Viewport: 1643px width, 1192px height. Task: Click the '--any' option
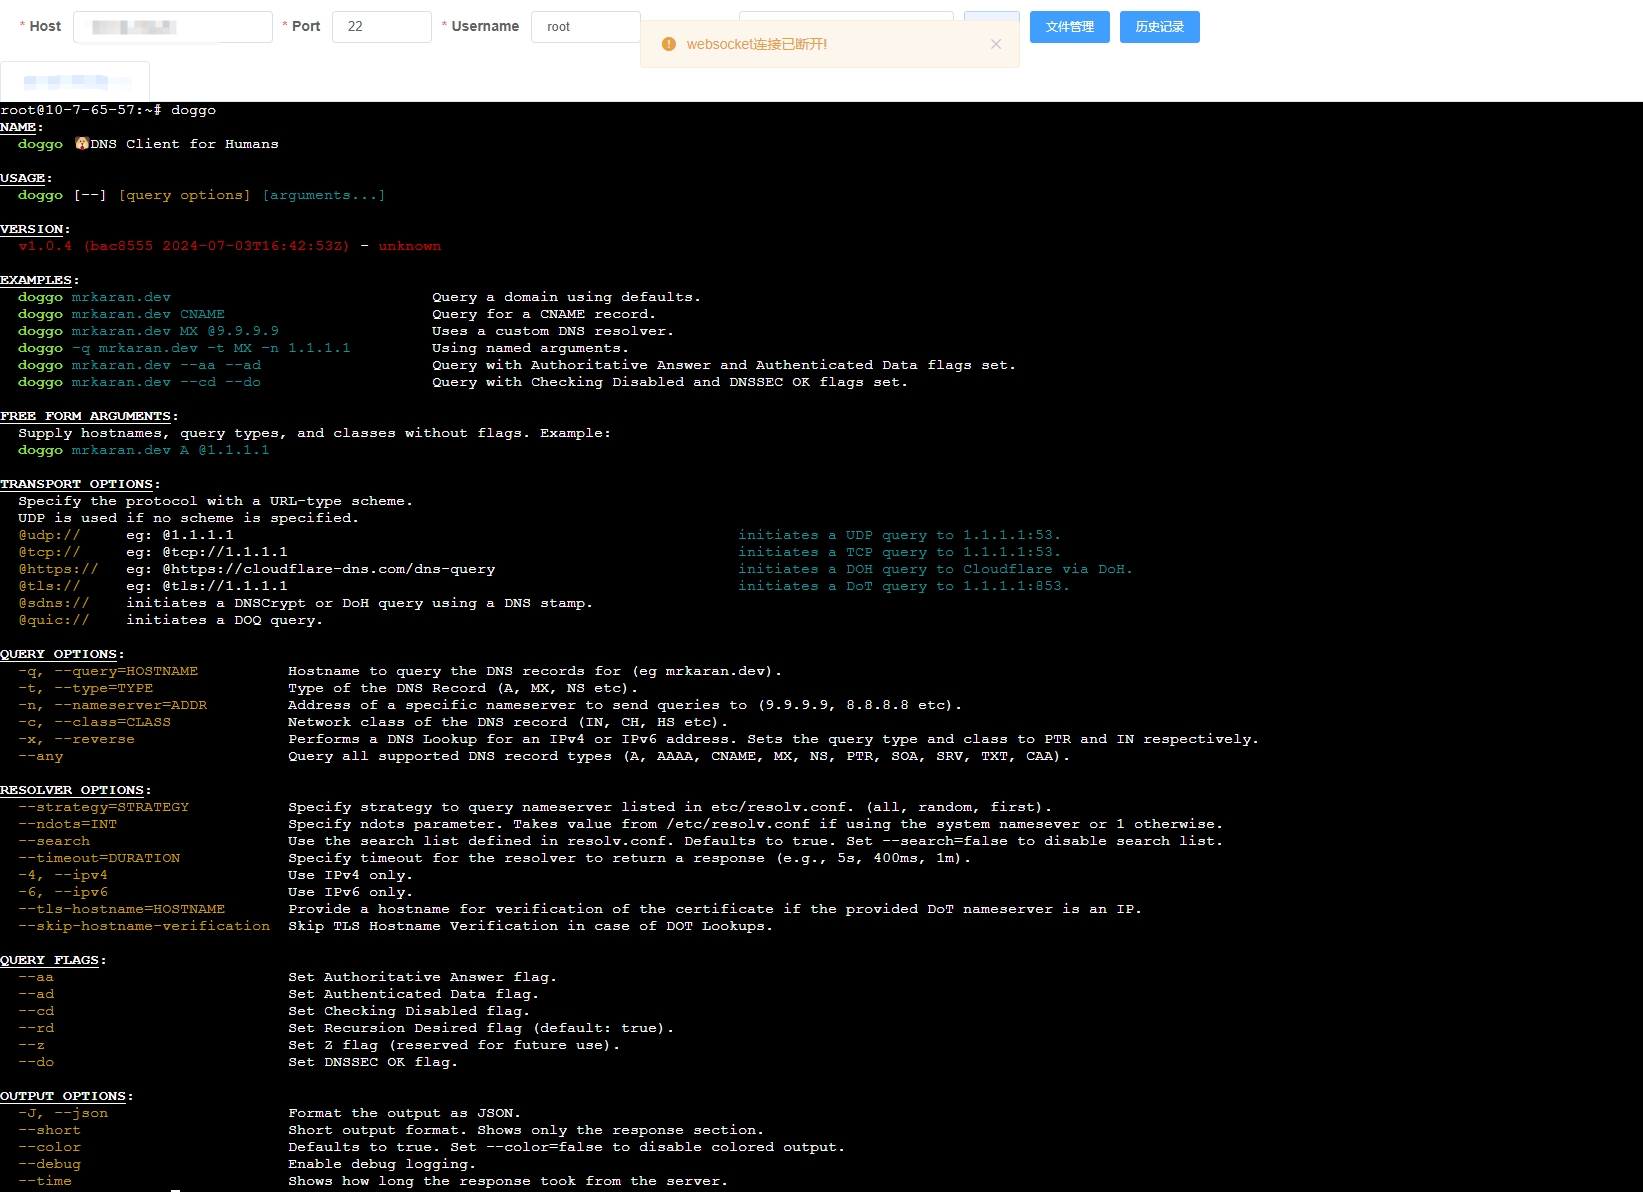(x=40, y=756)
